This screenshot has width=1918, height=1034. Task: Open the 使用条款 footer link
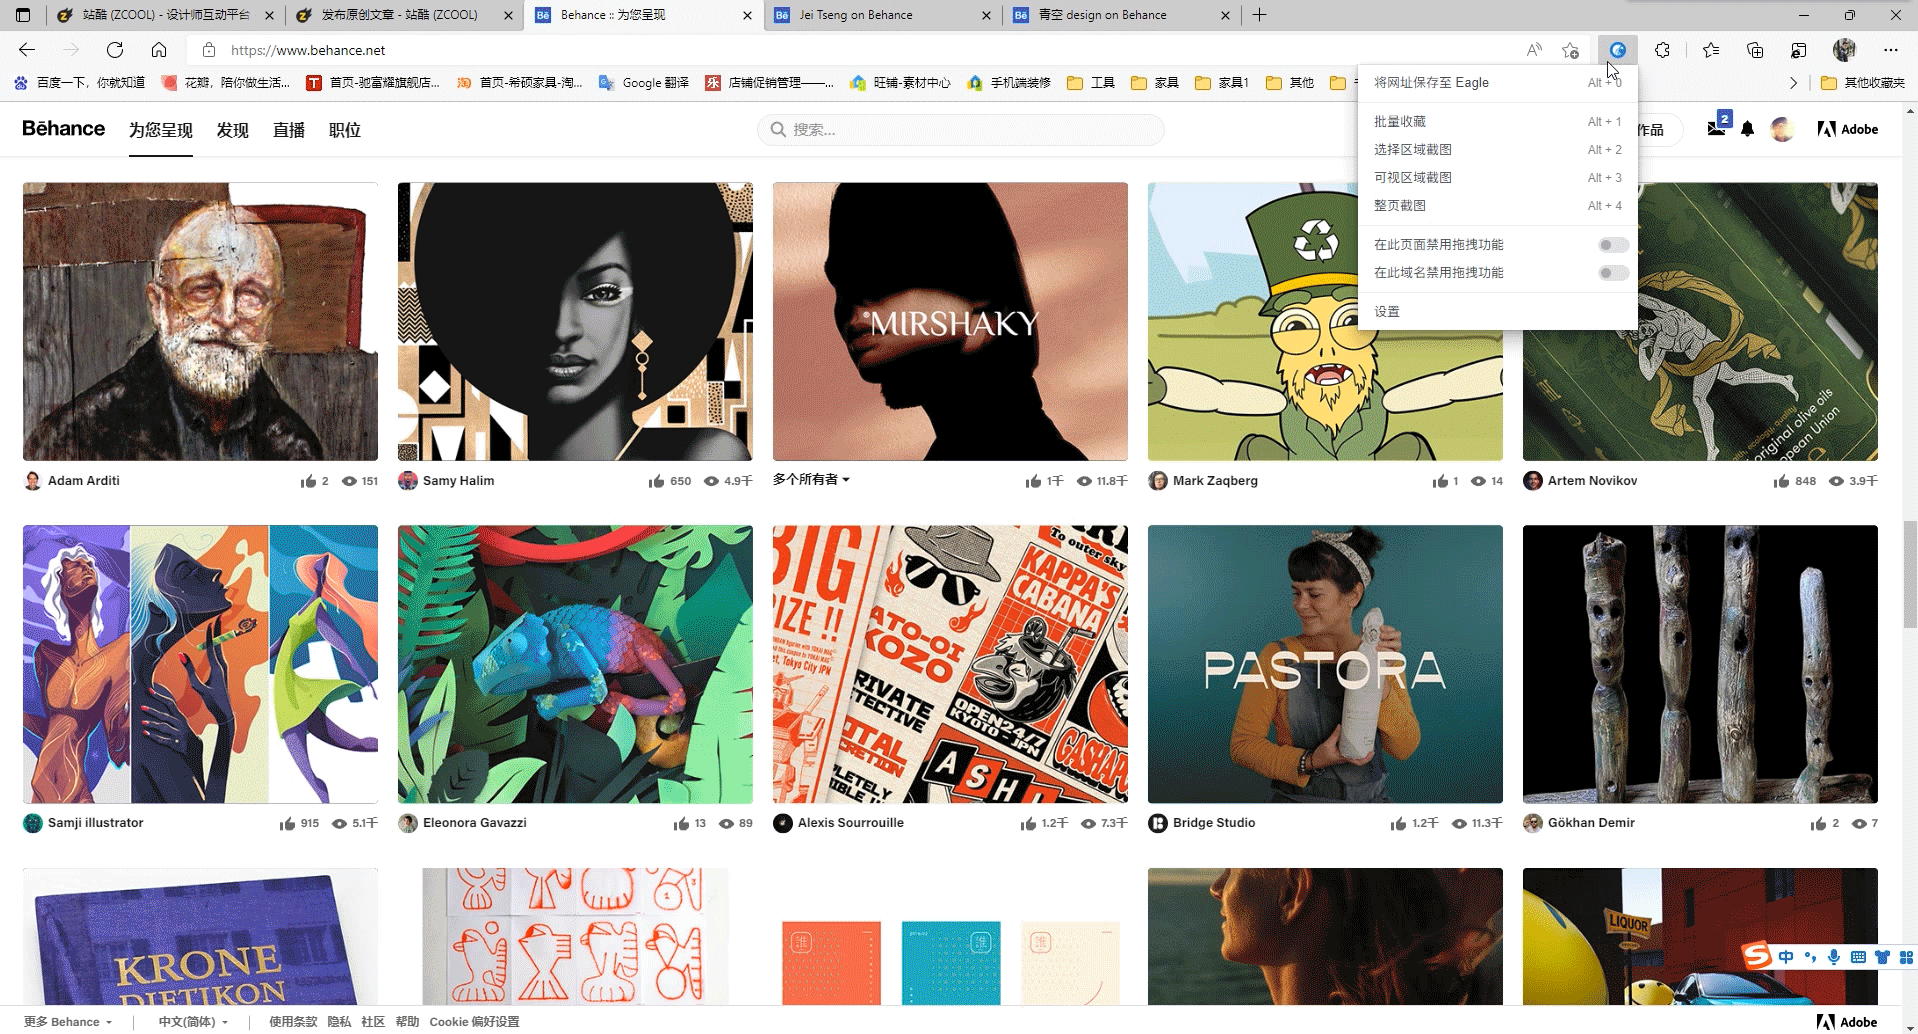293,1022
